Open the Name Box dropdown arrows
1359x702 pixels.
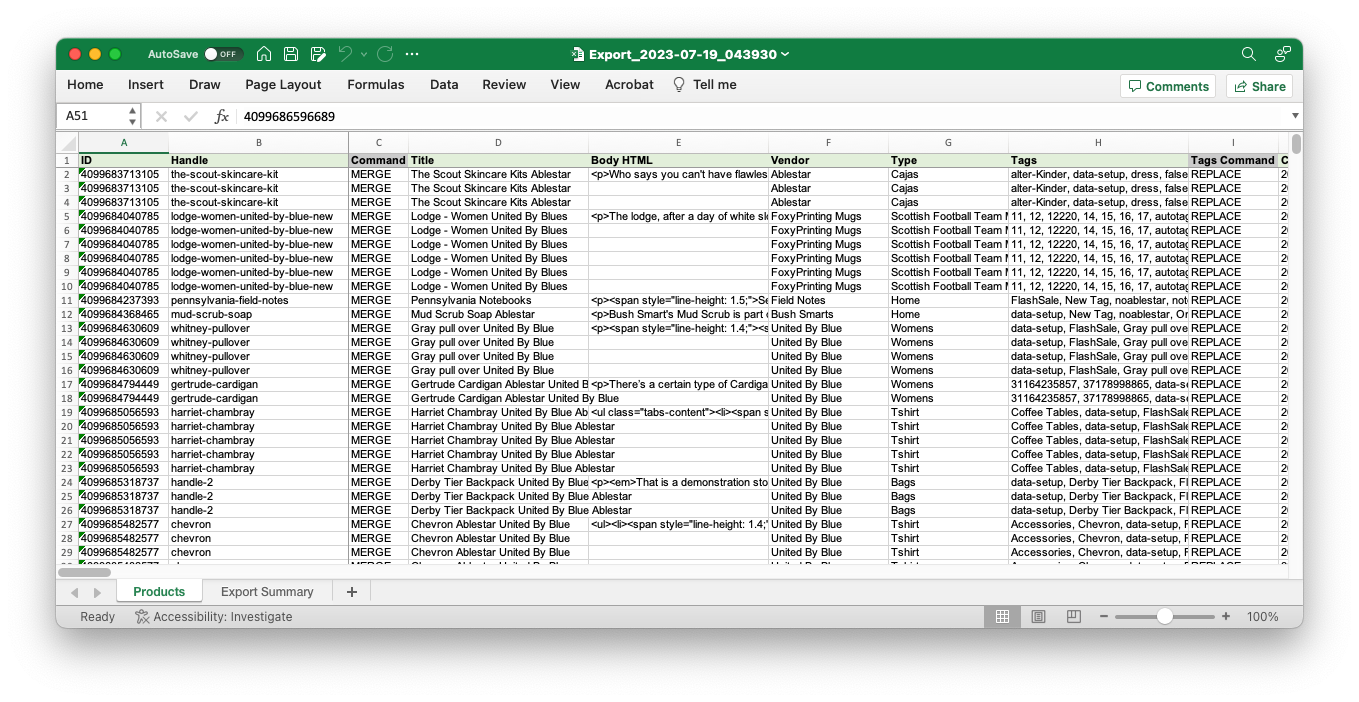point(132,117)
